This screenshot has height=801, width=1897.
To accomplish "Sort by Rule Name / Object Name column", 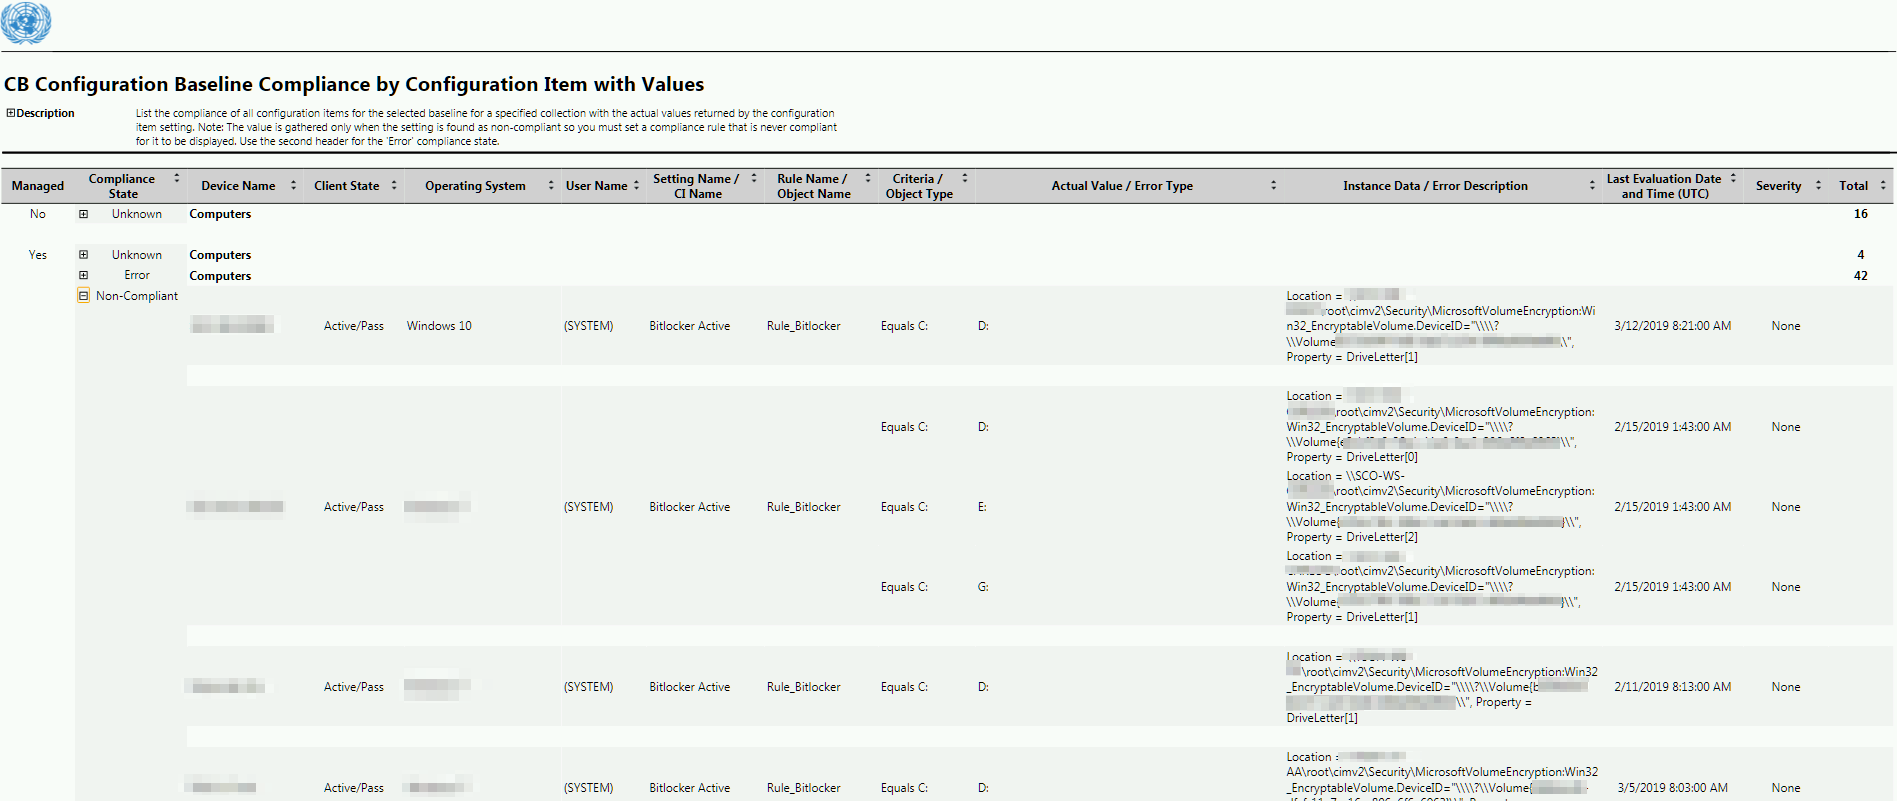I will pyautogui.click(x=868, y=179).
